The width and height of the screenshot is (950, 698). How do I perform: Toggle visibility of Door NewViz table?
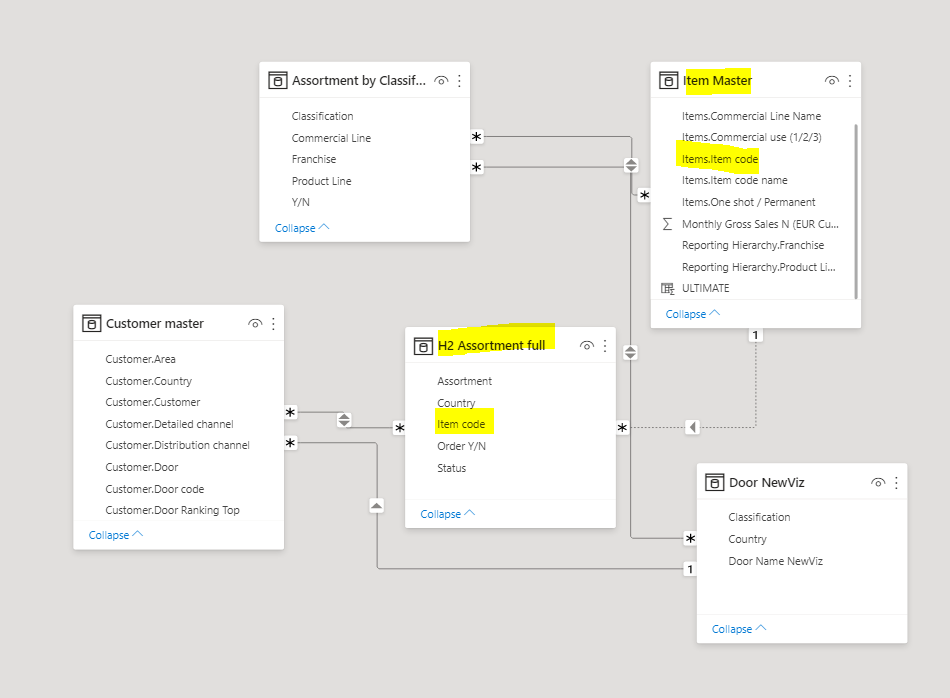pos(878,483)
